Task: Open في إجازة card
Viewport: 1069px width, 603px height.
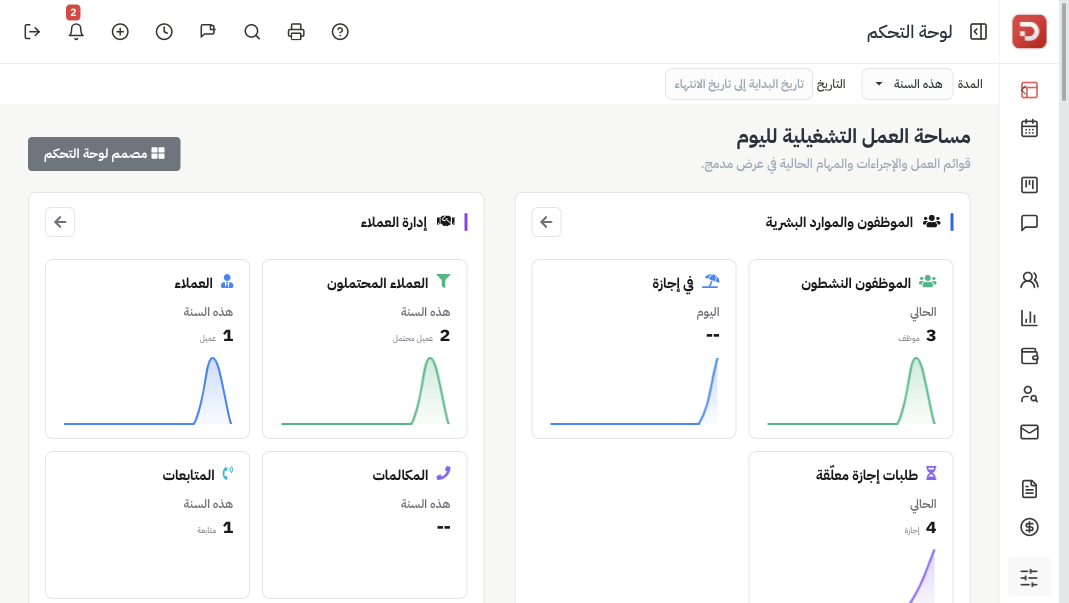Action: (634, 349)
